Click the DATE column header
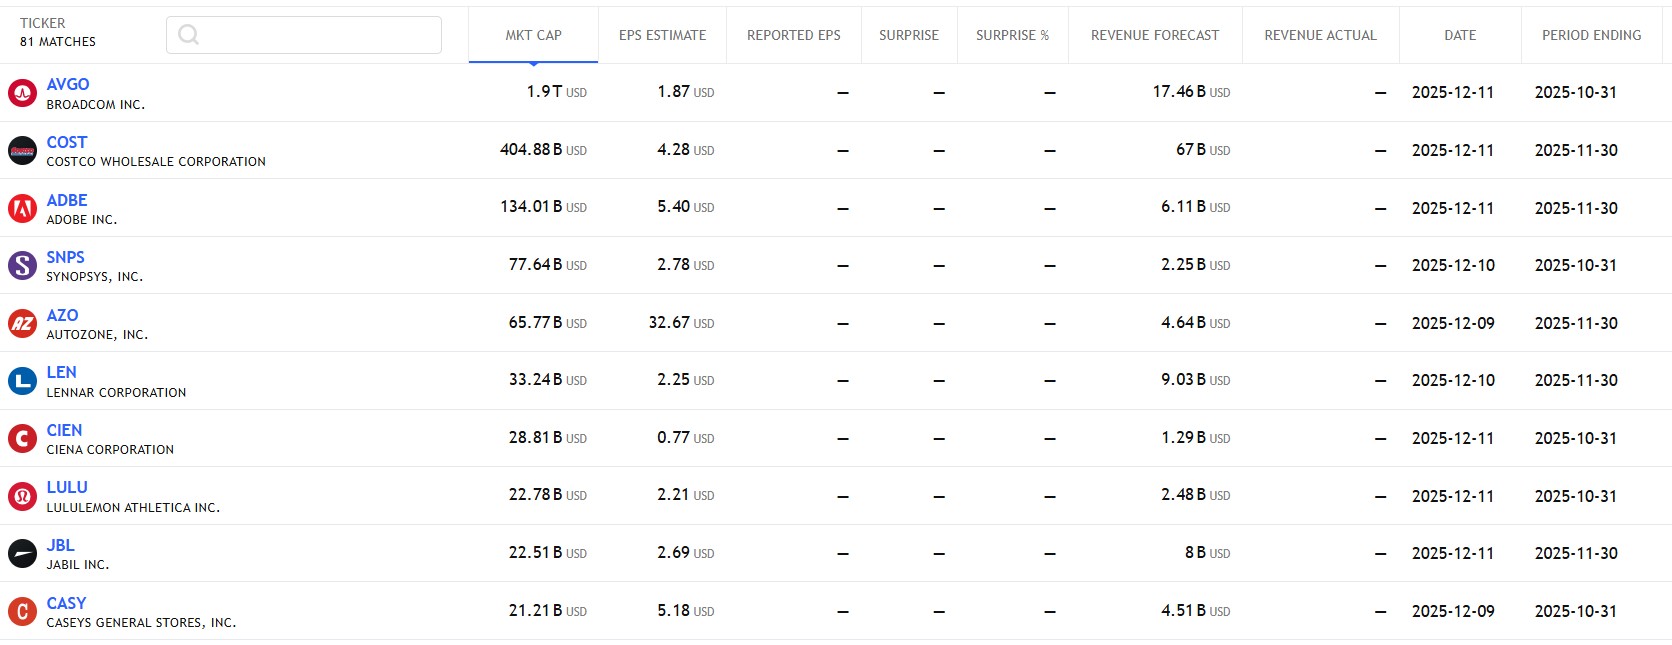 (x=1459, y=35)
